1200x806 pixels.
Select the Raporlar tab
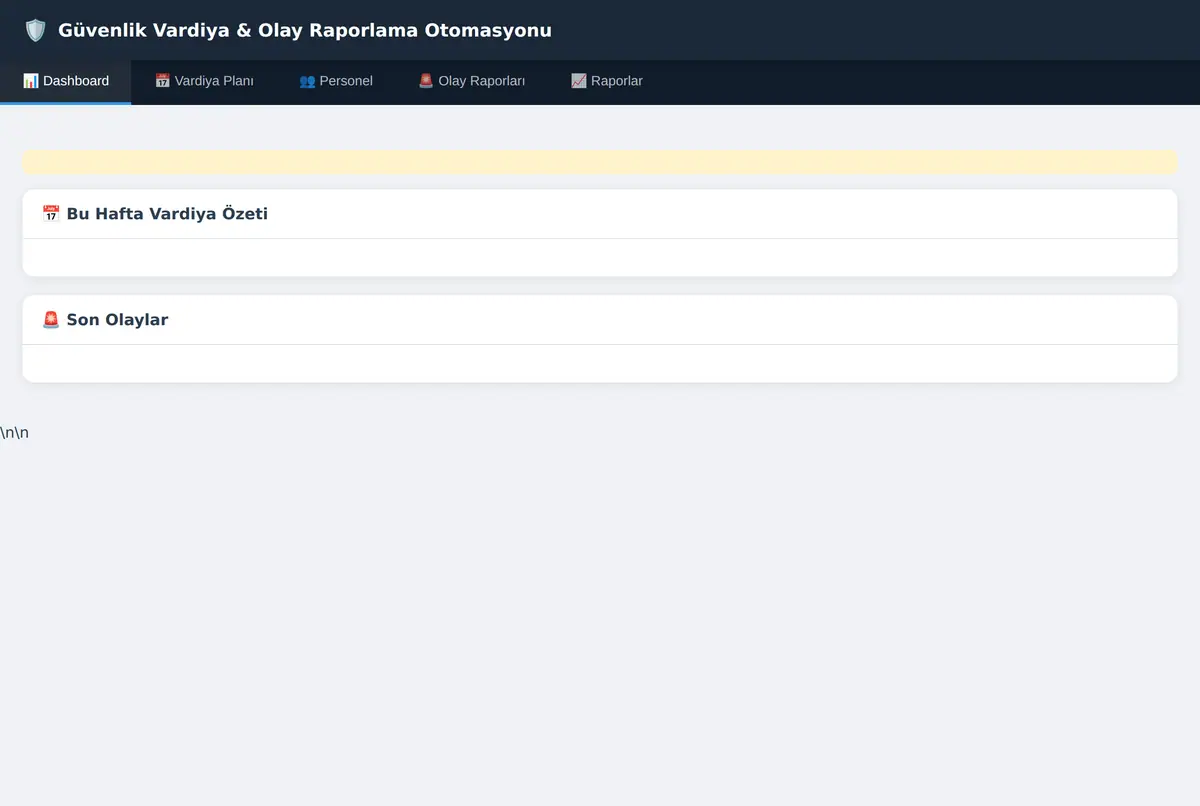pyautogui.click(x=607, y=81)
